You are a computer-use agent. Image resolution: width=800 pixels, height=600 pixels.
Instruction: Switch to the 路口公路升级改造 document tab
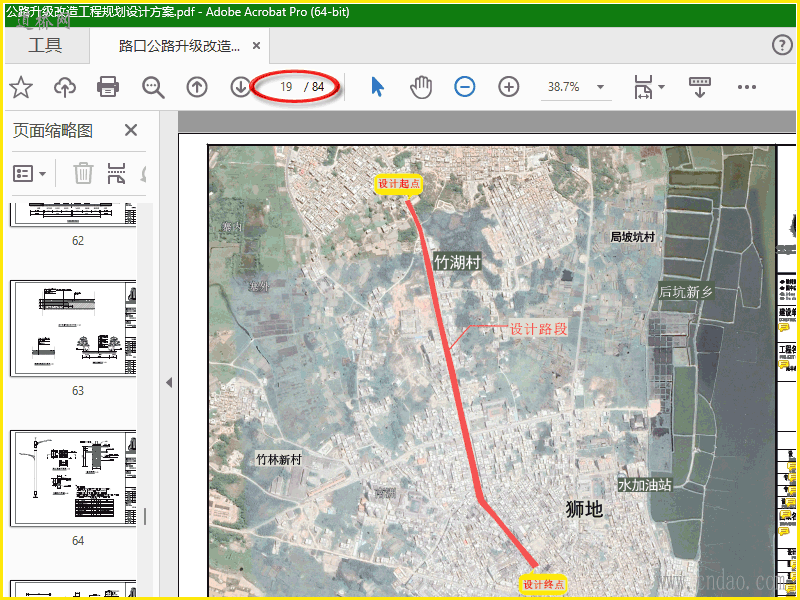[179, 46]
